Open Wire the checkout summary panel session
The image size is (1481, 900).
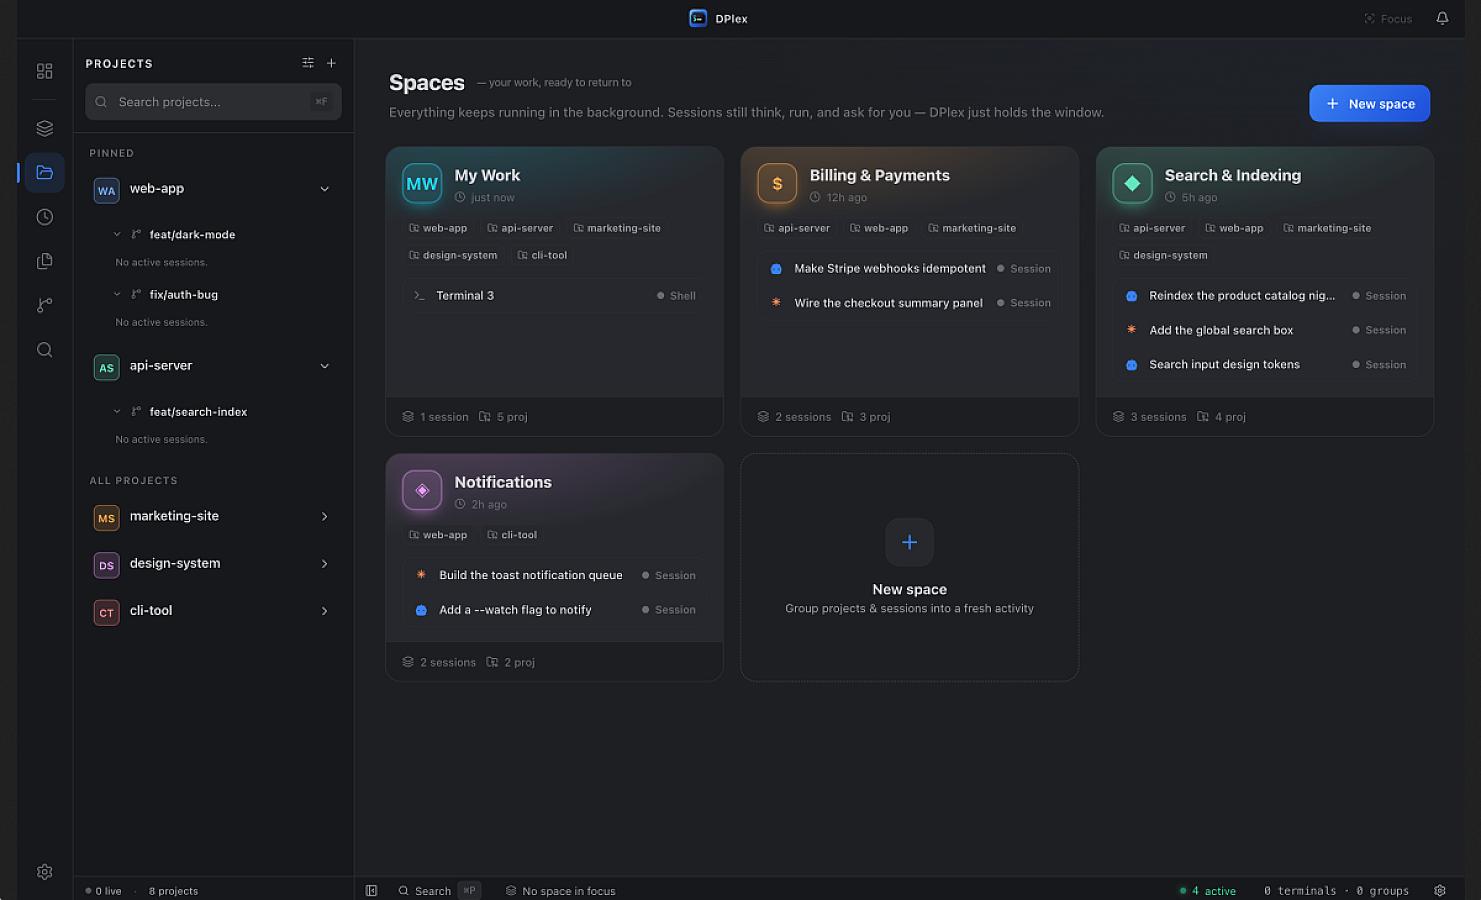click(909, 302)
